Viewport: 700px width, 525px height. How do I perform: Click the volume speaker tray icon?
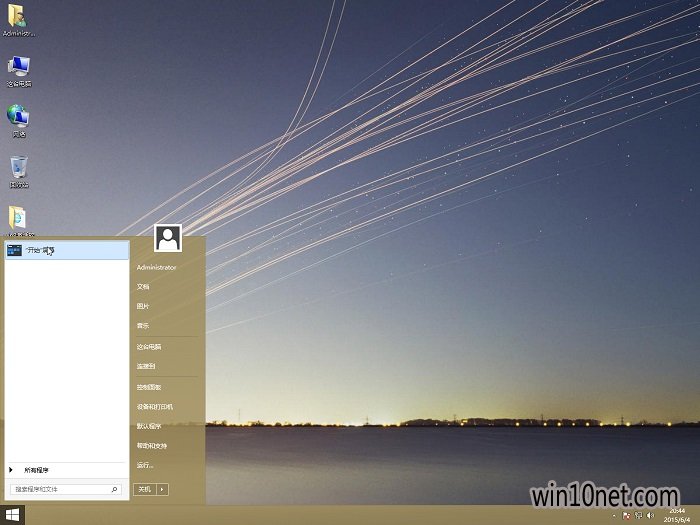[650, 516]
